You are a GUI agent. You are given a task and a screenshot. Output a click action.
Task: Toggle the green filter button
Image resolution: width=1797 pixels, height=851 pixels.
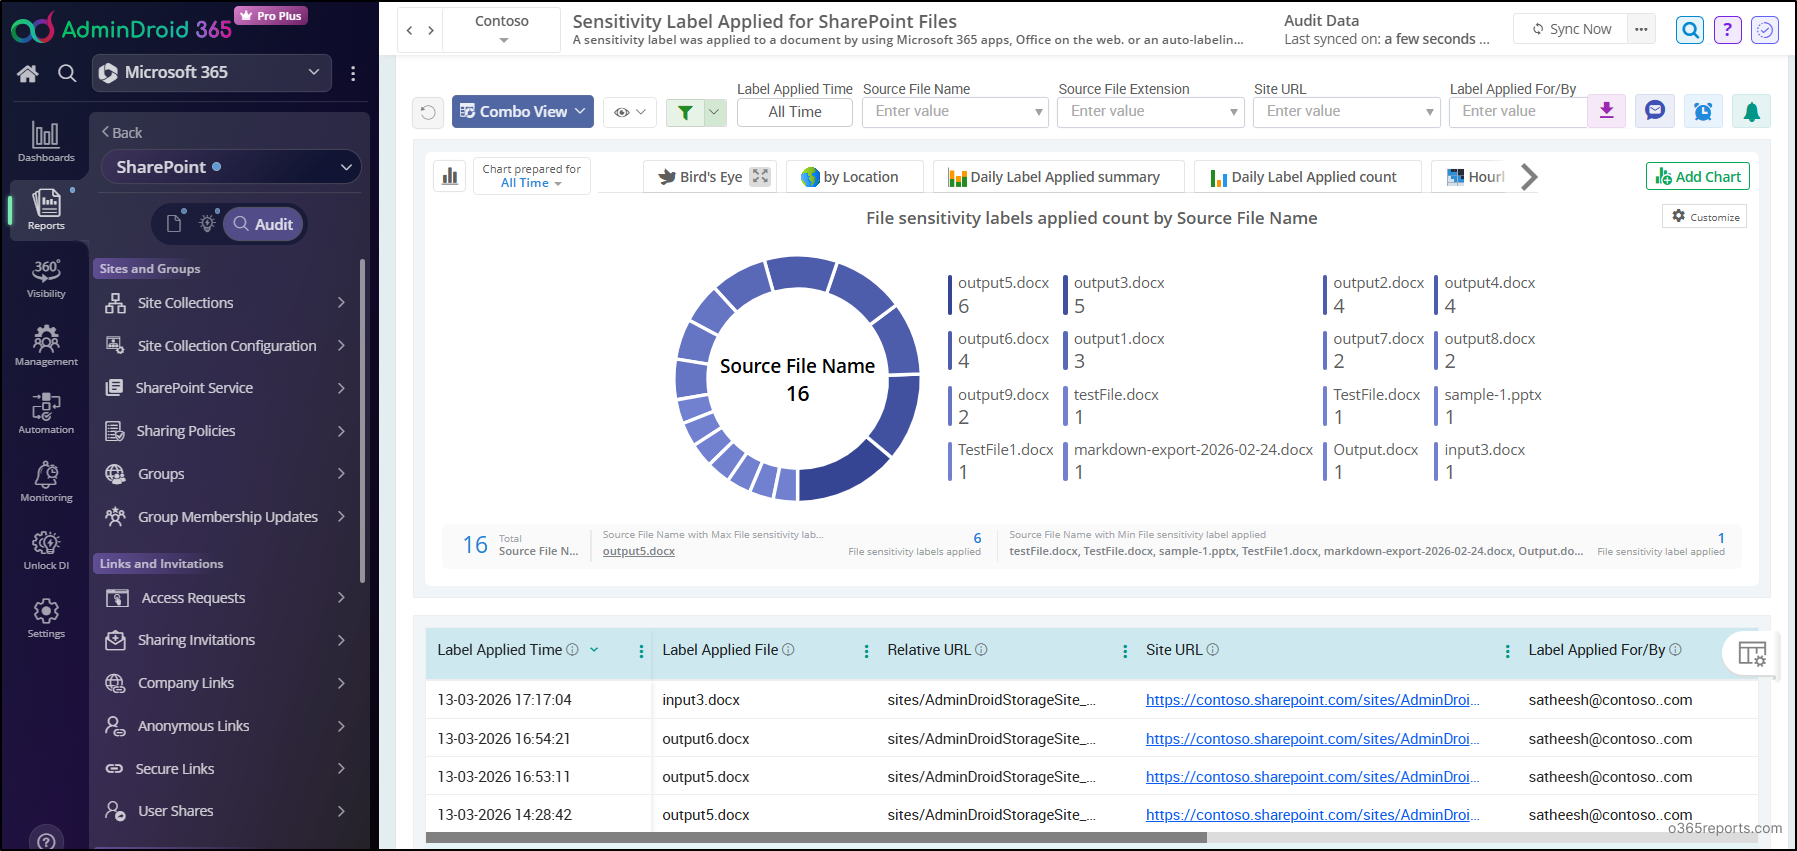[685, 112]
